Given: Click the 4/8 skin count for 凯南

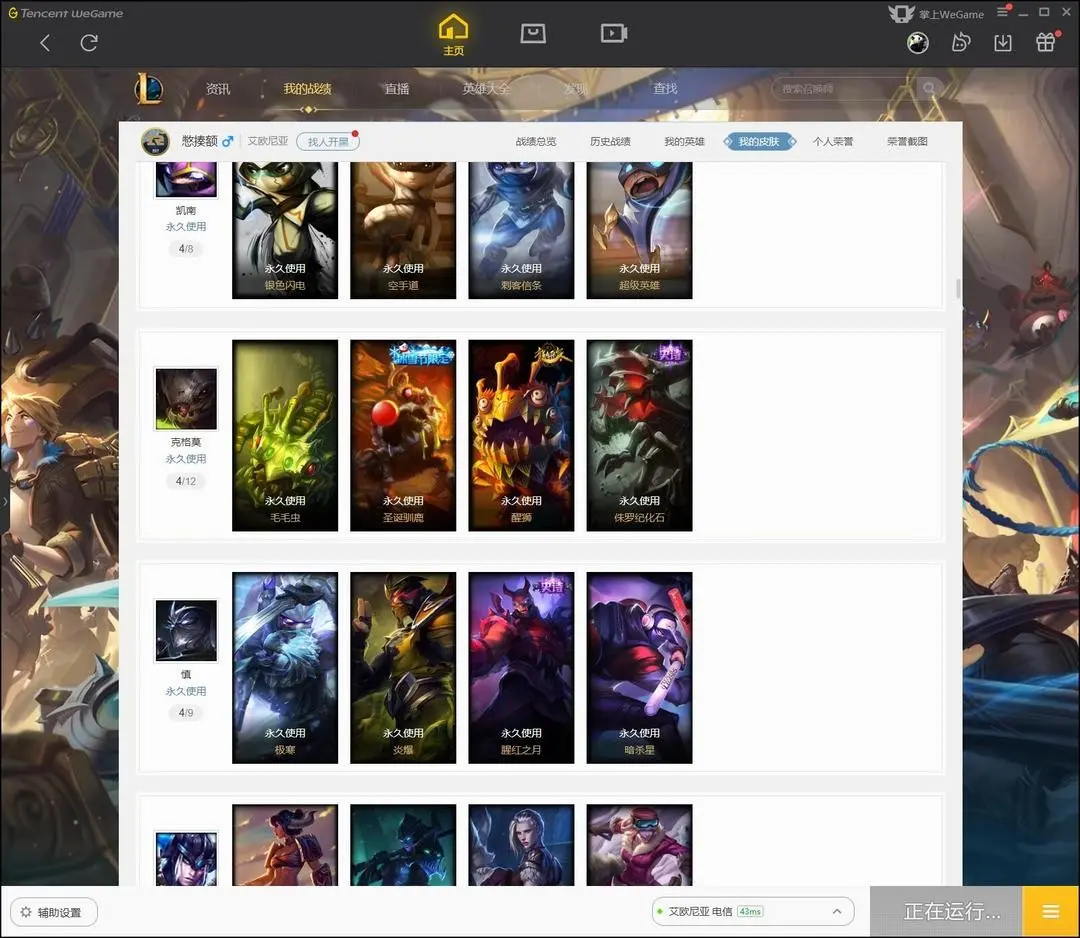Looking at the screenshot, I should coord(186,249).
